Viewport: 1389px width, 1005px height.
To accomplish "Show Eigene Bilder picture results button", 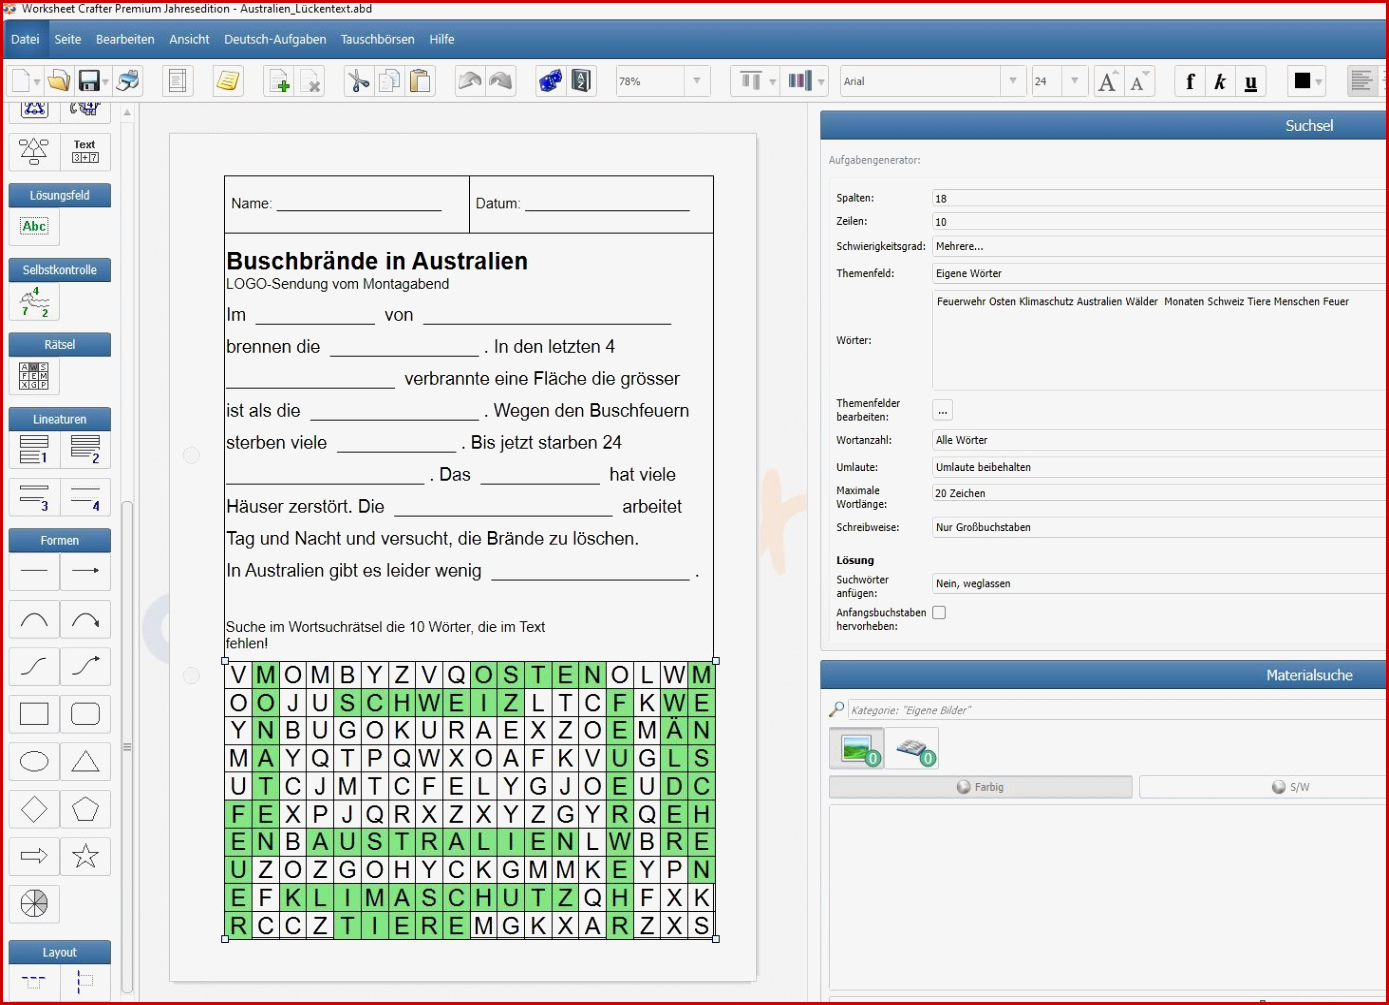I will 858,748.
